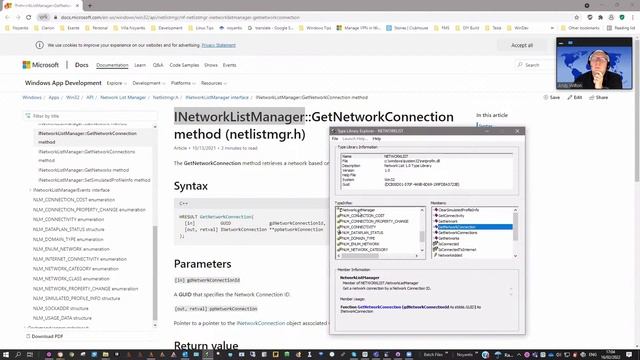Open the Q&A tab in Docs header
This screenshot has height=360, width=640.
[158, 65]
